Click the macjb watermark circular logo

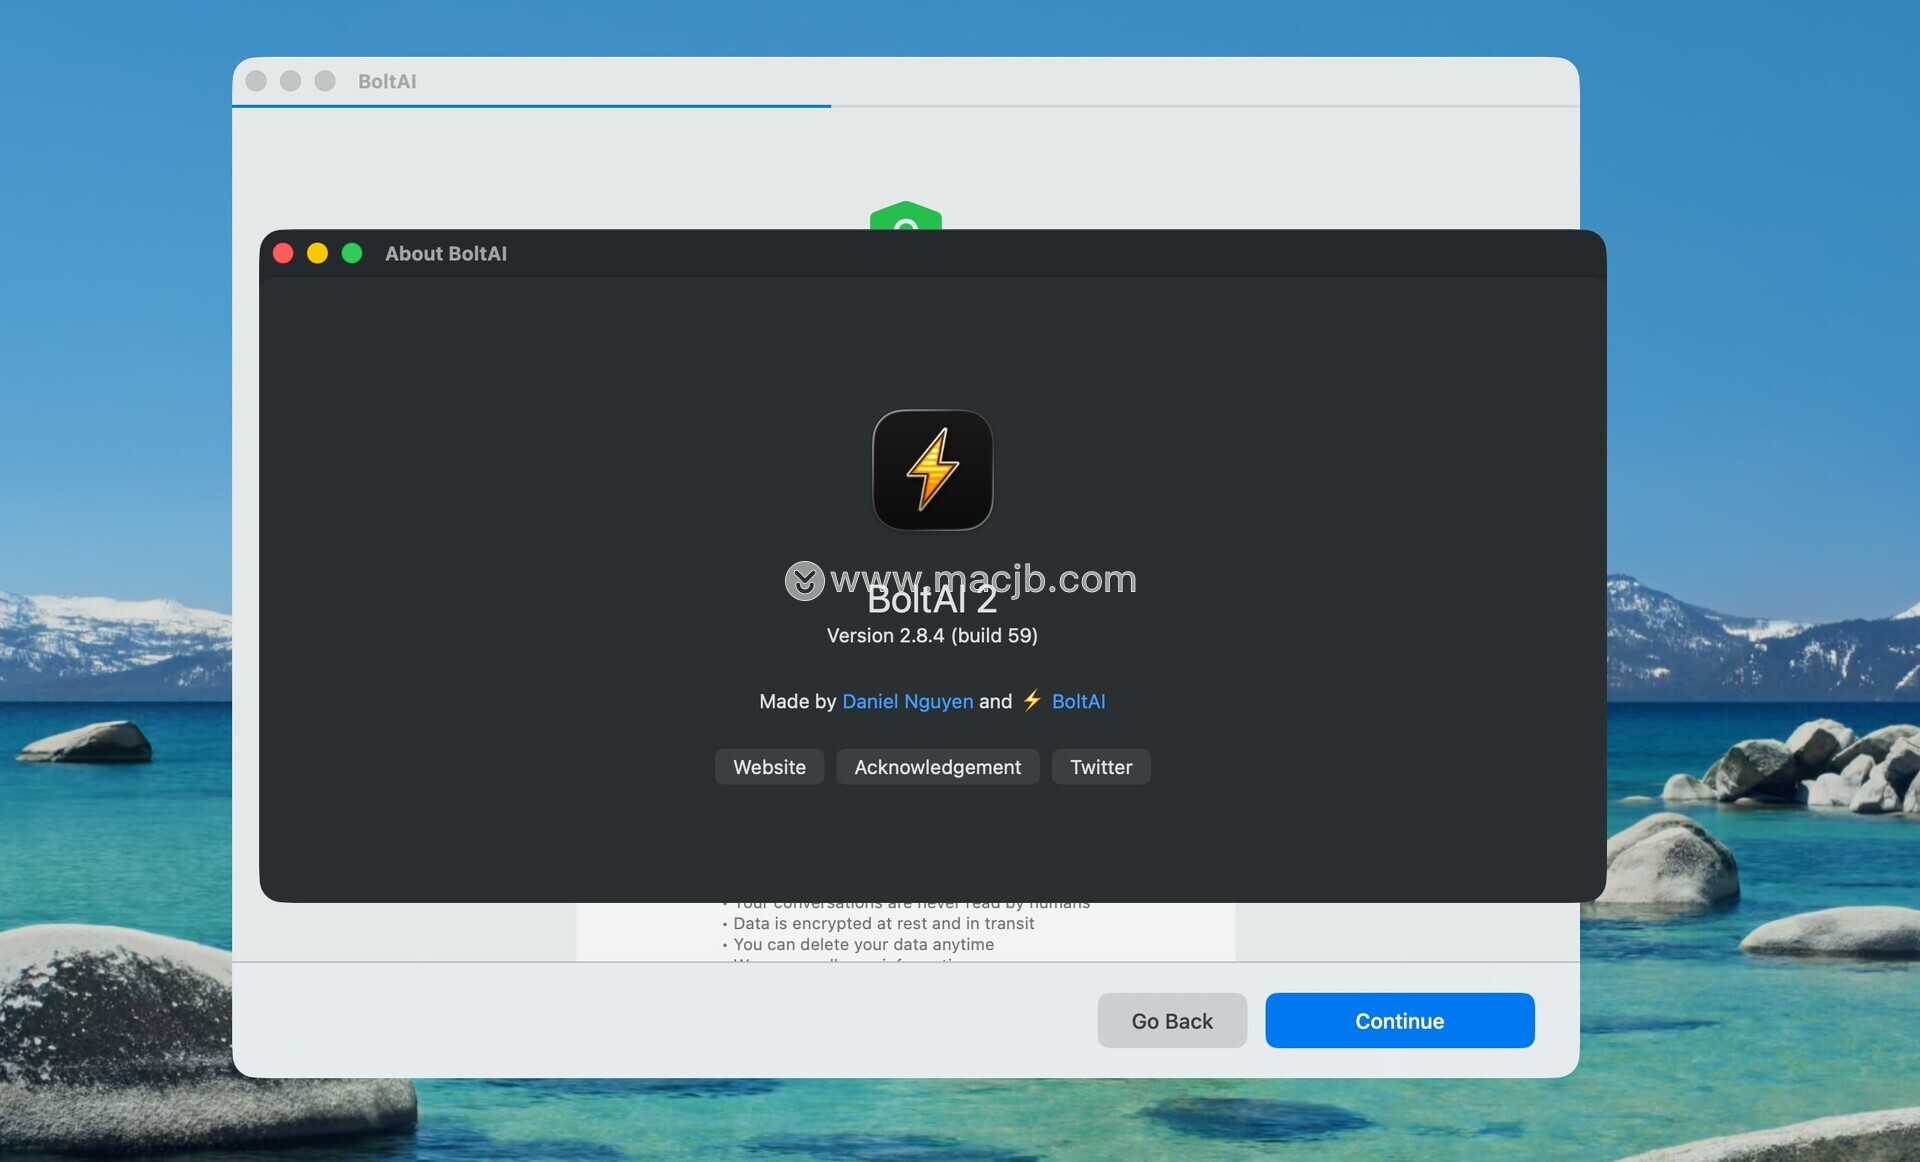coord(804,580)
